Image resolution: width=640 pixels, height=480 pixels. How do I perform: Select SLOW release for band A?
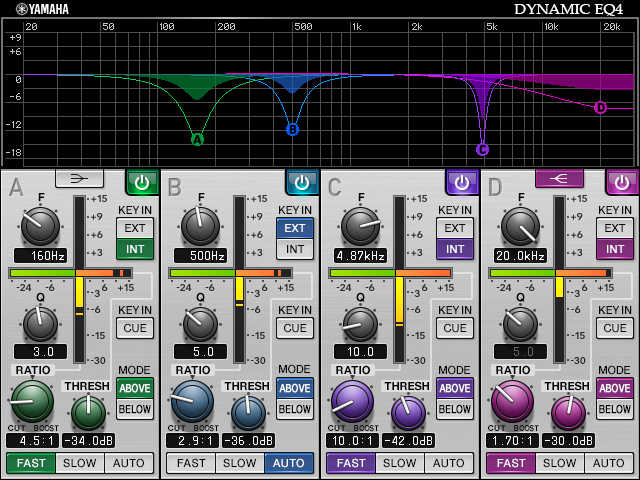click(80, 463)
